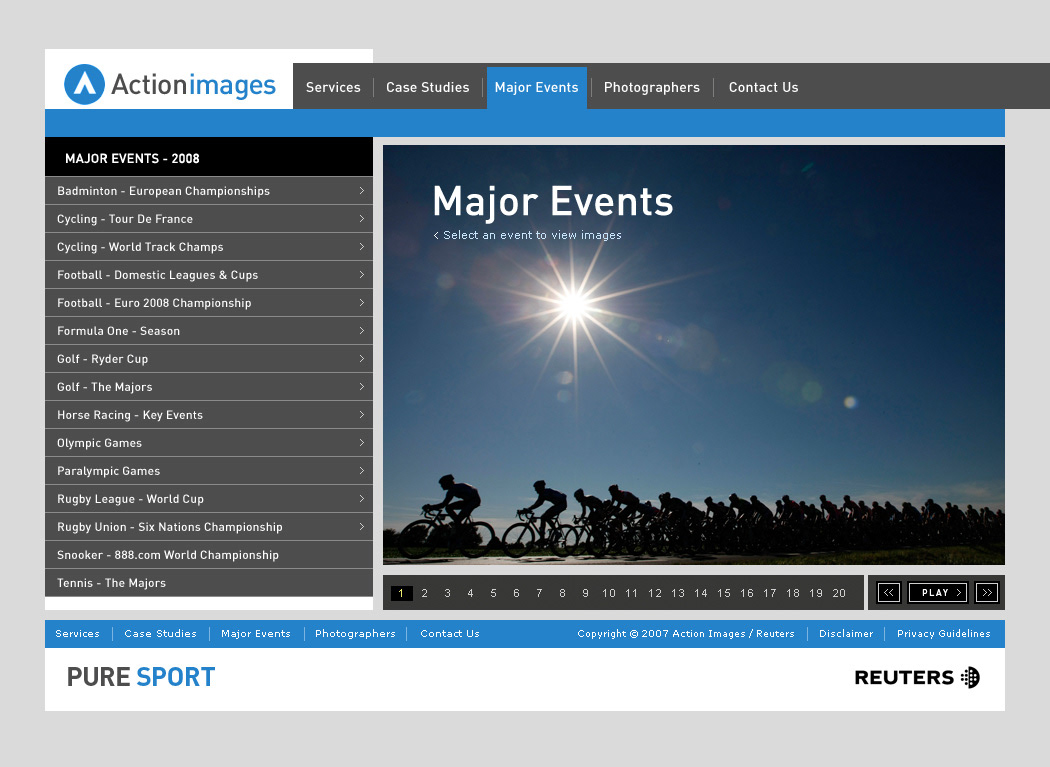Viewport: 1050px width, 767px height.
Task: Click the Reuters logo in footer
Action: pyautogui.click(x=916, y=678)
